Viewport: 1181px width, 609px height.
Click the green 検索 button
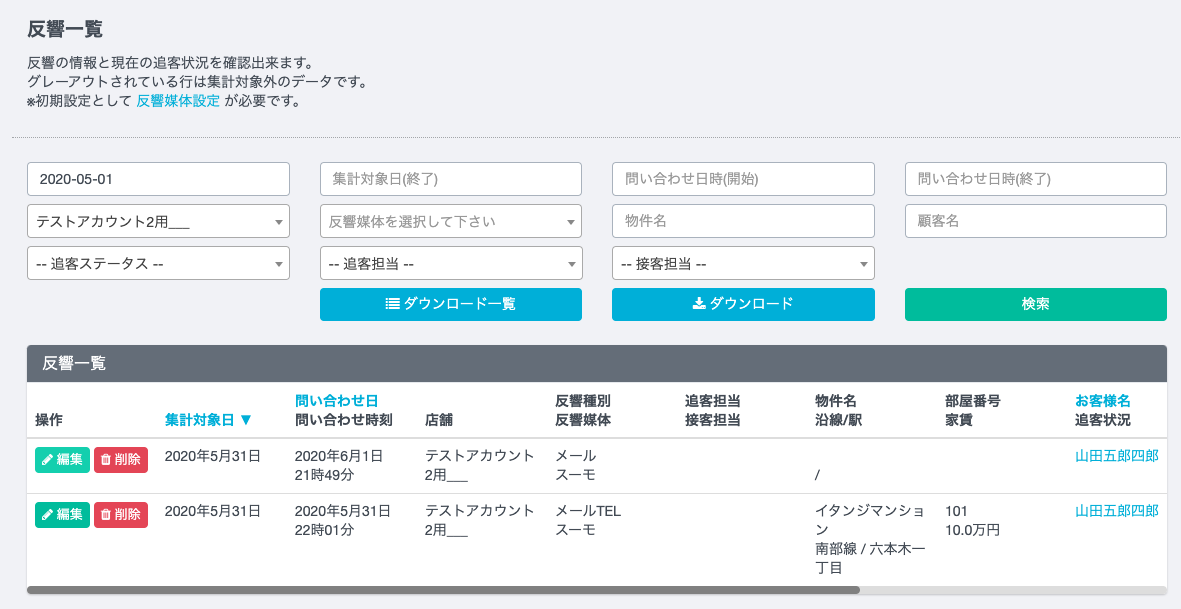1036,304
